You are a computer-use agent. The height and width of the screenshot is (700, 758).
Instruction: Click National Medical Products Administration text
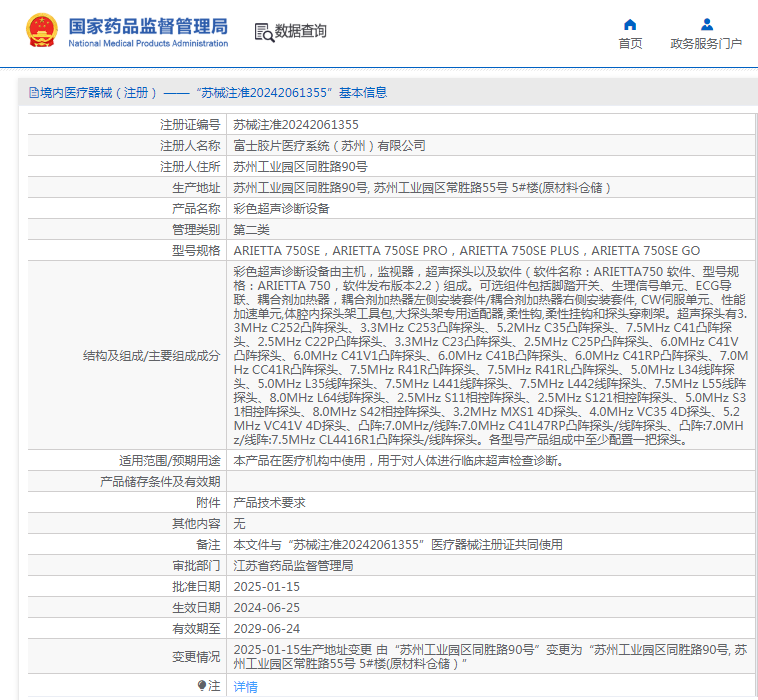[148, 44]
